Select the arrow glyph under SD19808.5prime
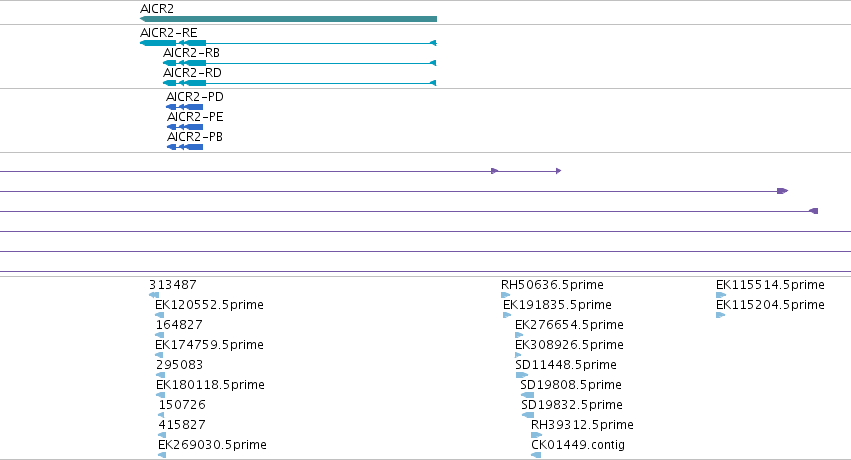 527,395
